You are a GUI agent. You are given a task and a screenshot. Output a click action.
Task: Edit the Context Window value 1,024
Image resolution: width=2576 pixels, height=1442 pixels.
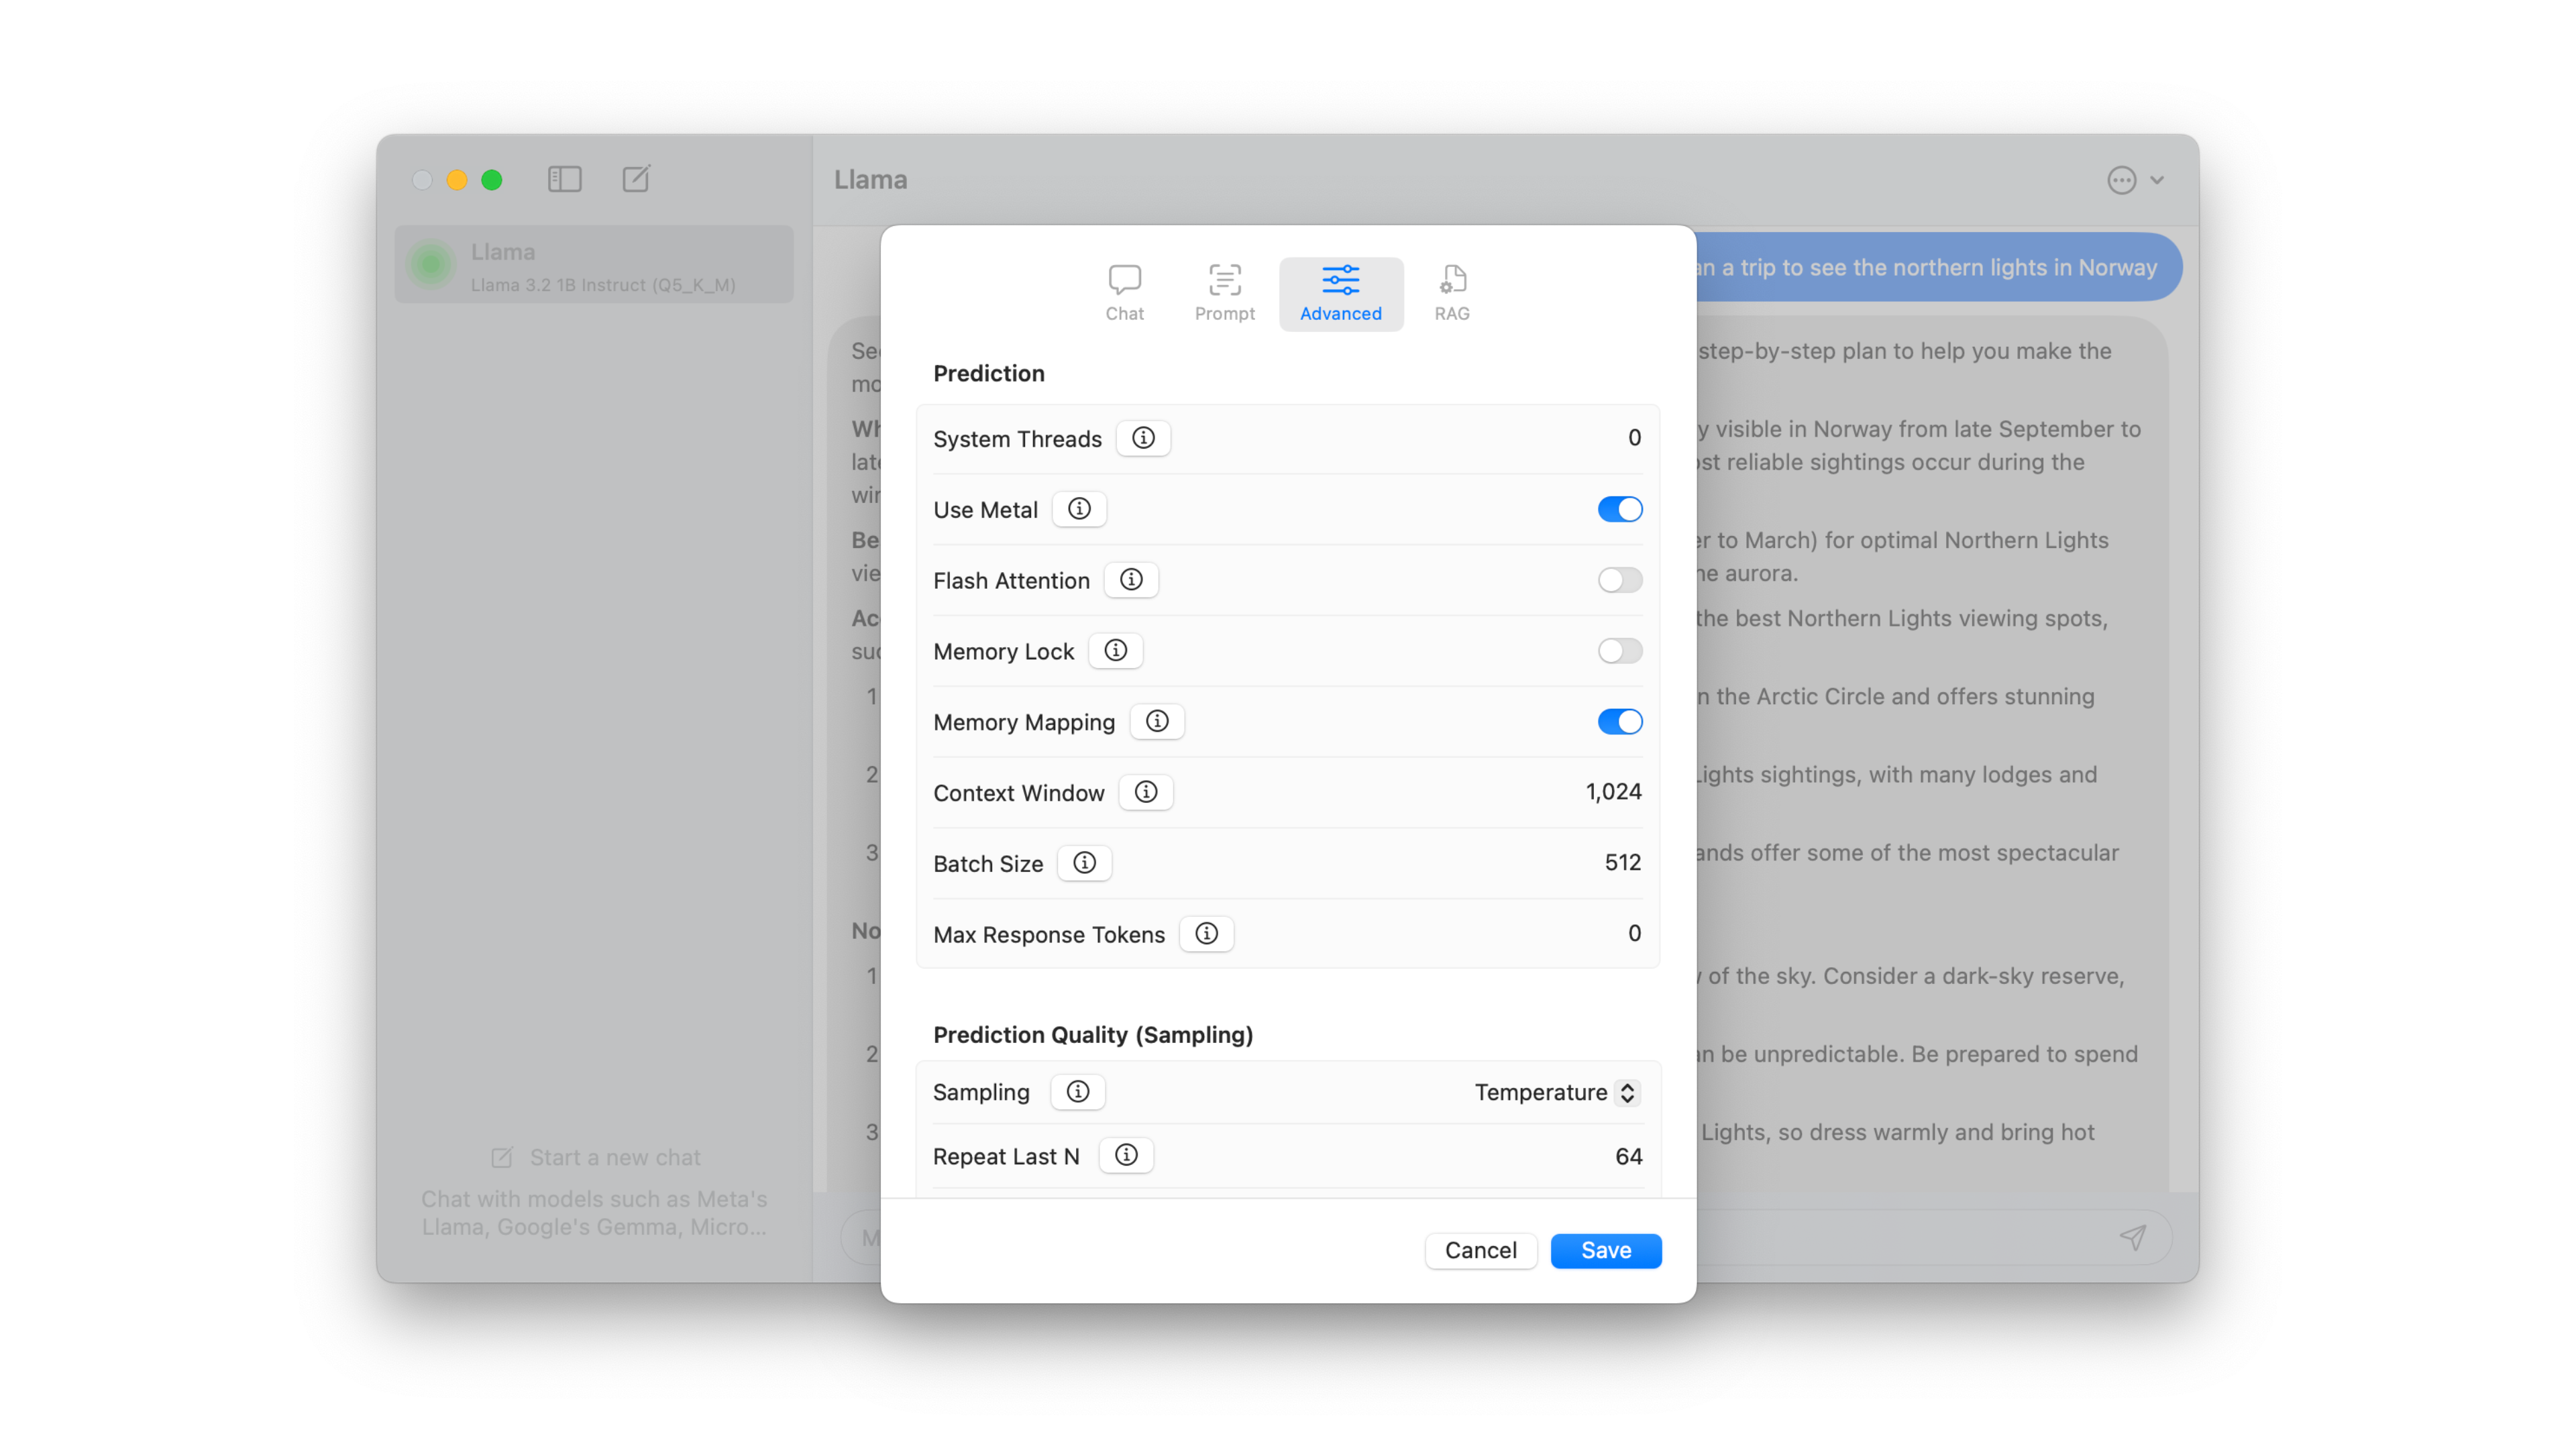(1613, 792)
